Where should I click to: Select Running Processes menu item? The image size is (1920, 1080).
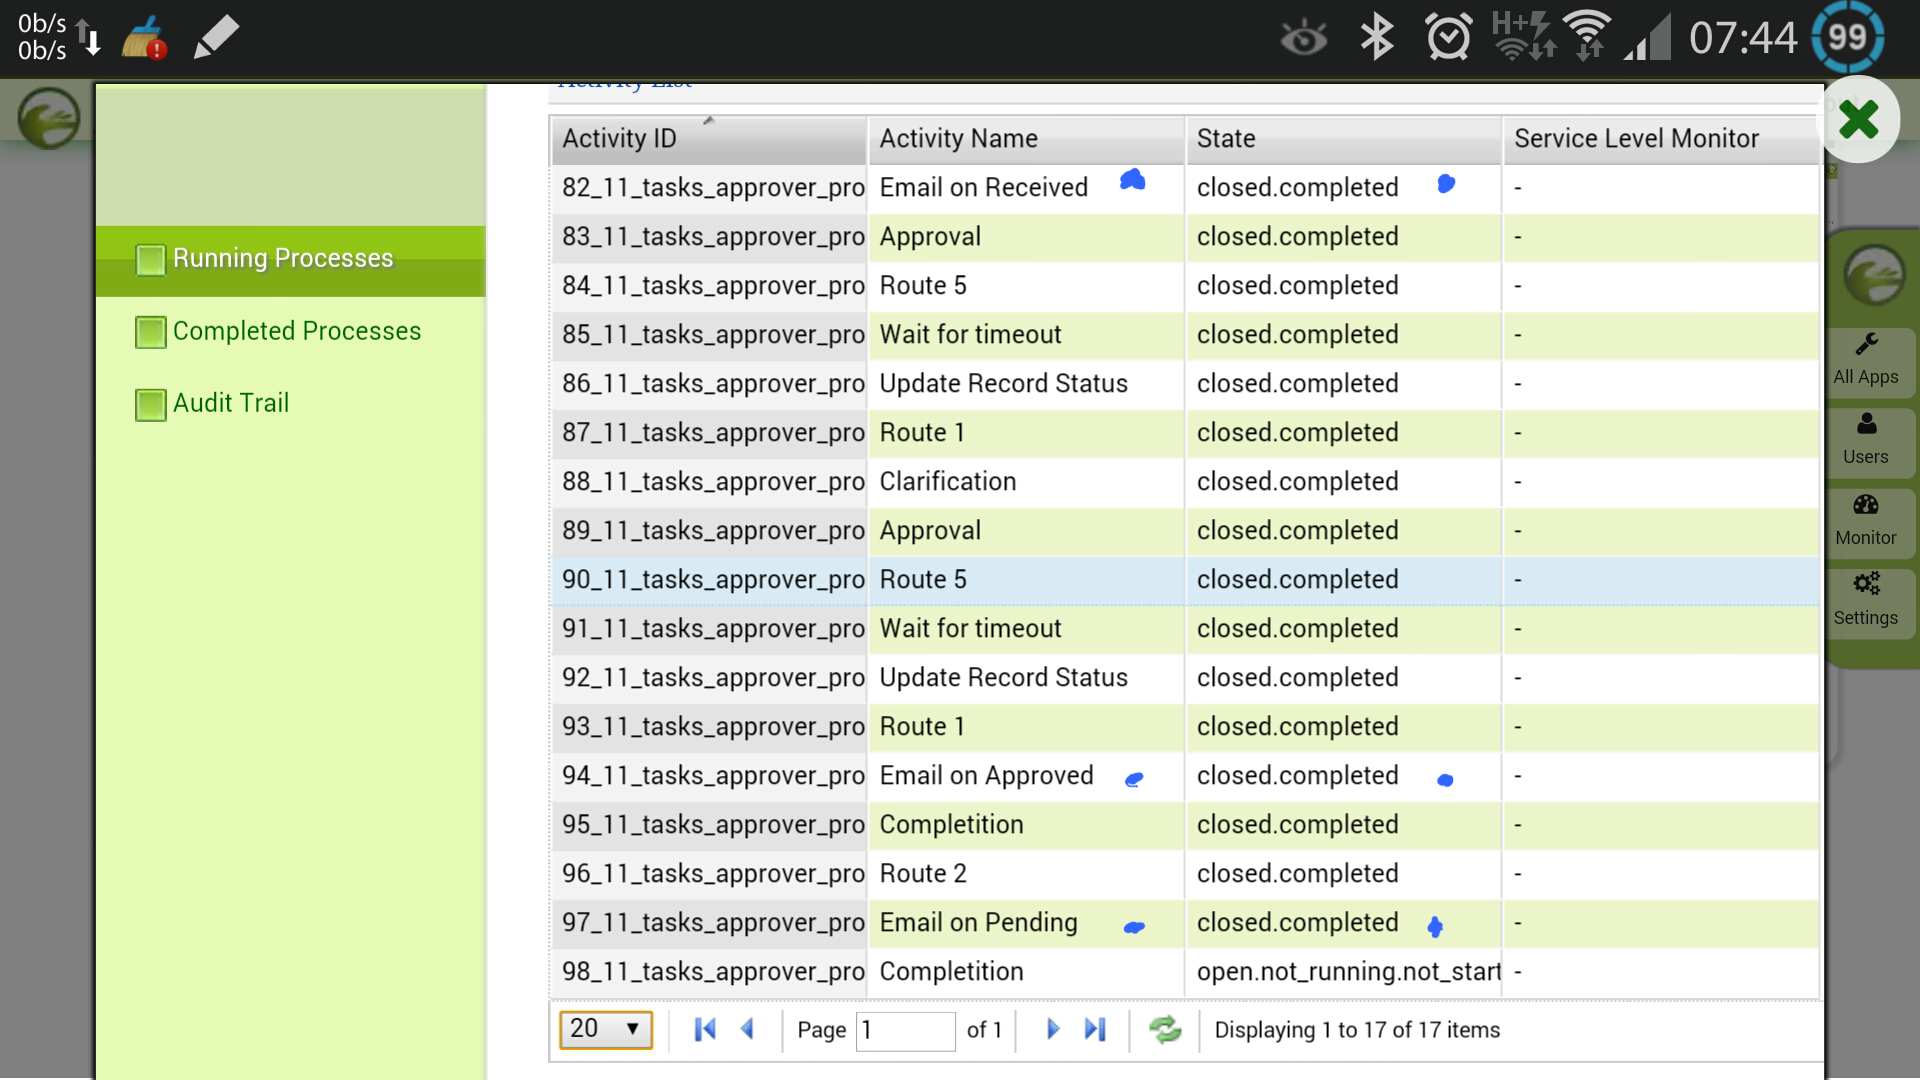[283, 259]
